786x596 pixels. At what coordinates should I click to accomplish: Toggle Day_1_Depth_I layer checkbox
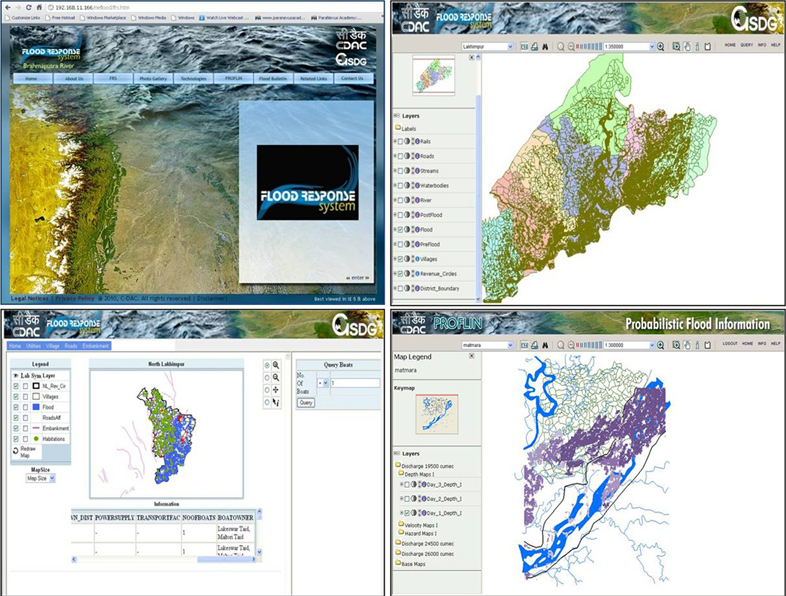click(x=409, y=512)
